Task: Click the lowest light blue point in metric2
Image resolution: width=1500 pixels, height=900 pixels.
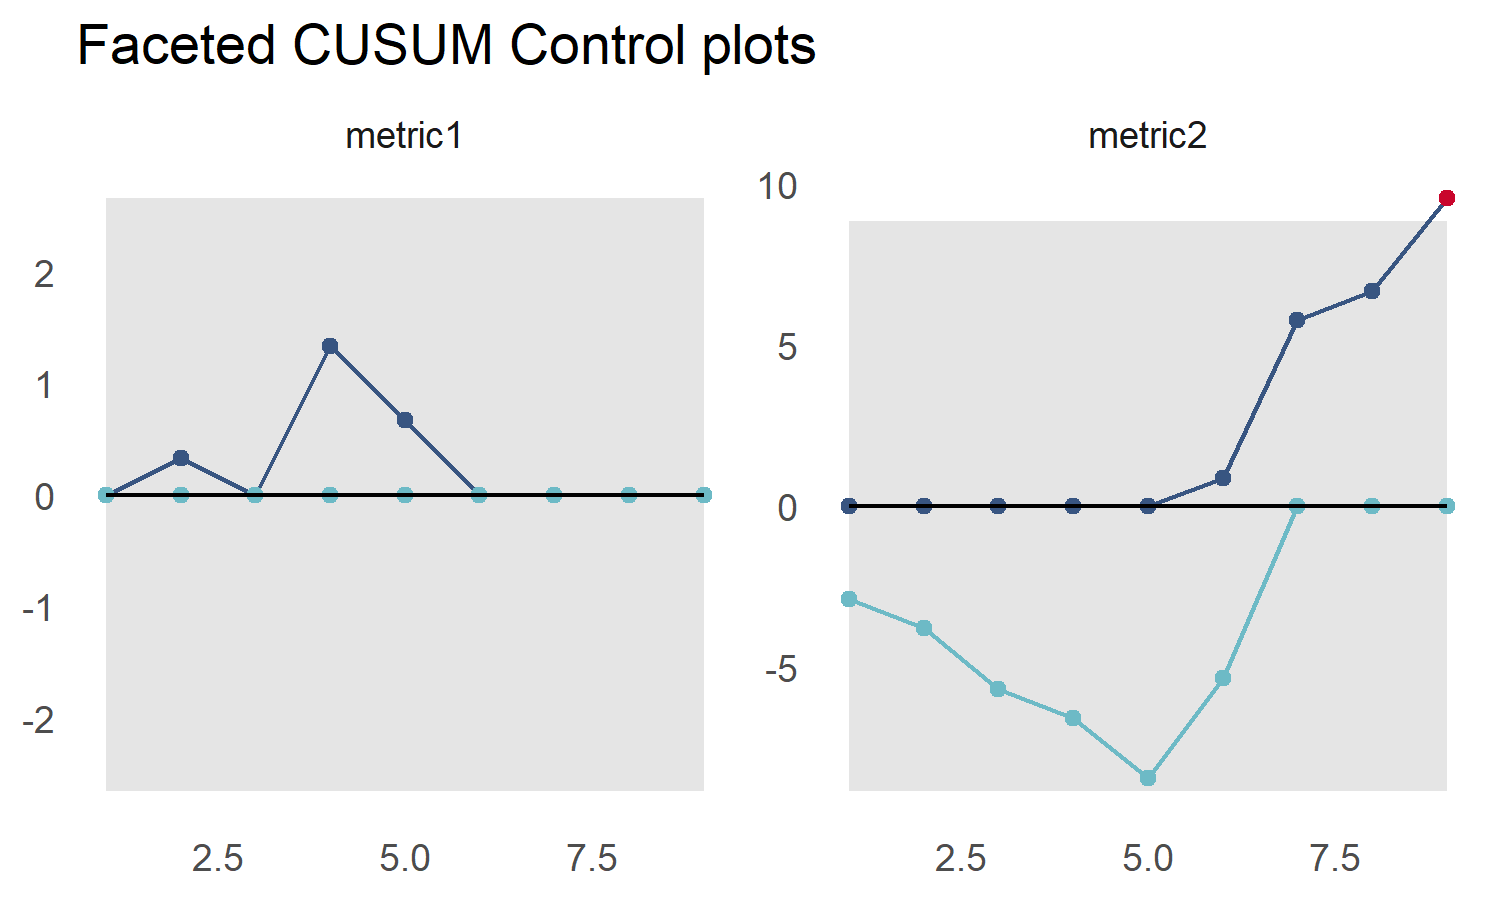Action: [1148, 777]
